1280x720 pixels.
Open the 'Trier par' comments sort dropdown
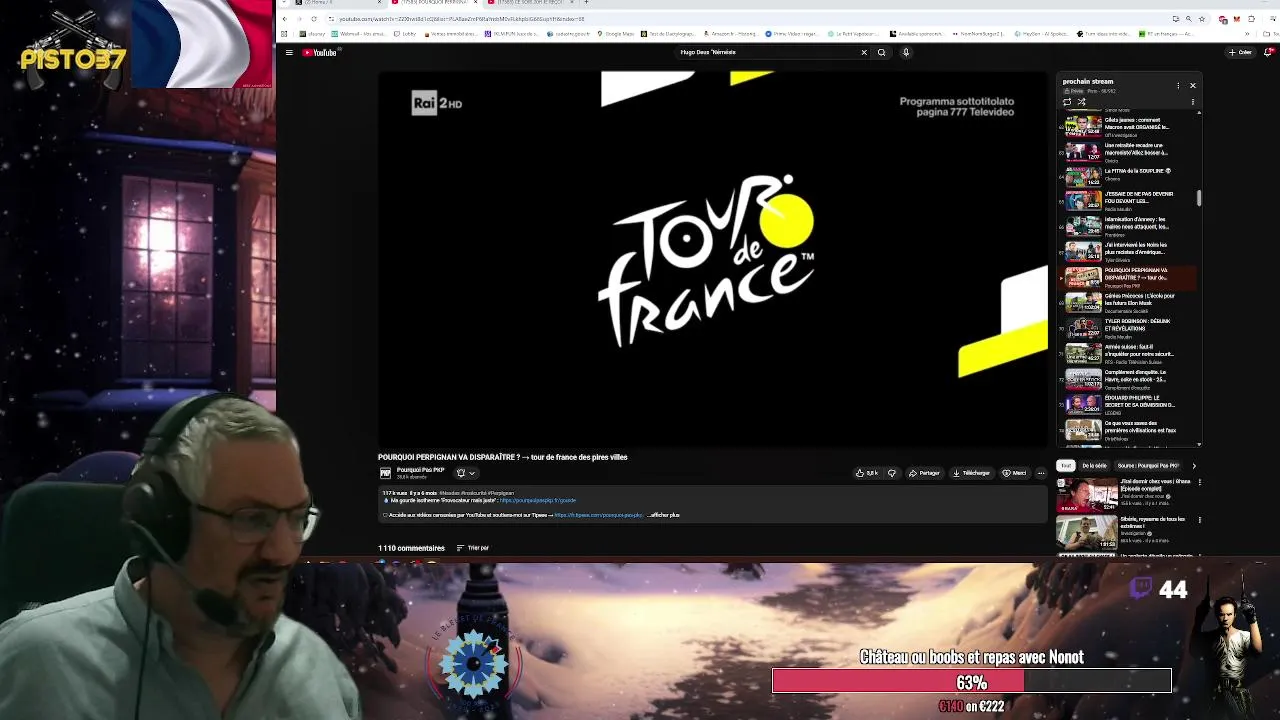473,548
